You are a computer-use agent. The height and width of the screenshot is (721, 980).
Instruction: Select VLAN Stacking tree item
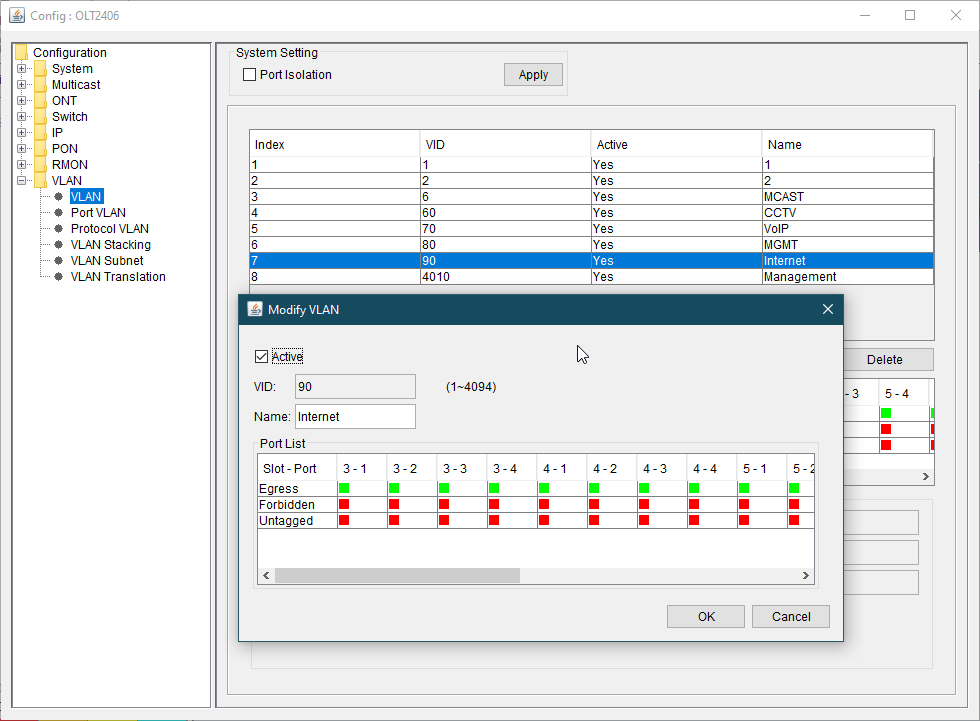(110, 245)
